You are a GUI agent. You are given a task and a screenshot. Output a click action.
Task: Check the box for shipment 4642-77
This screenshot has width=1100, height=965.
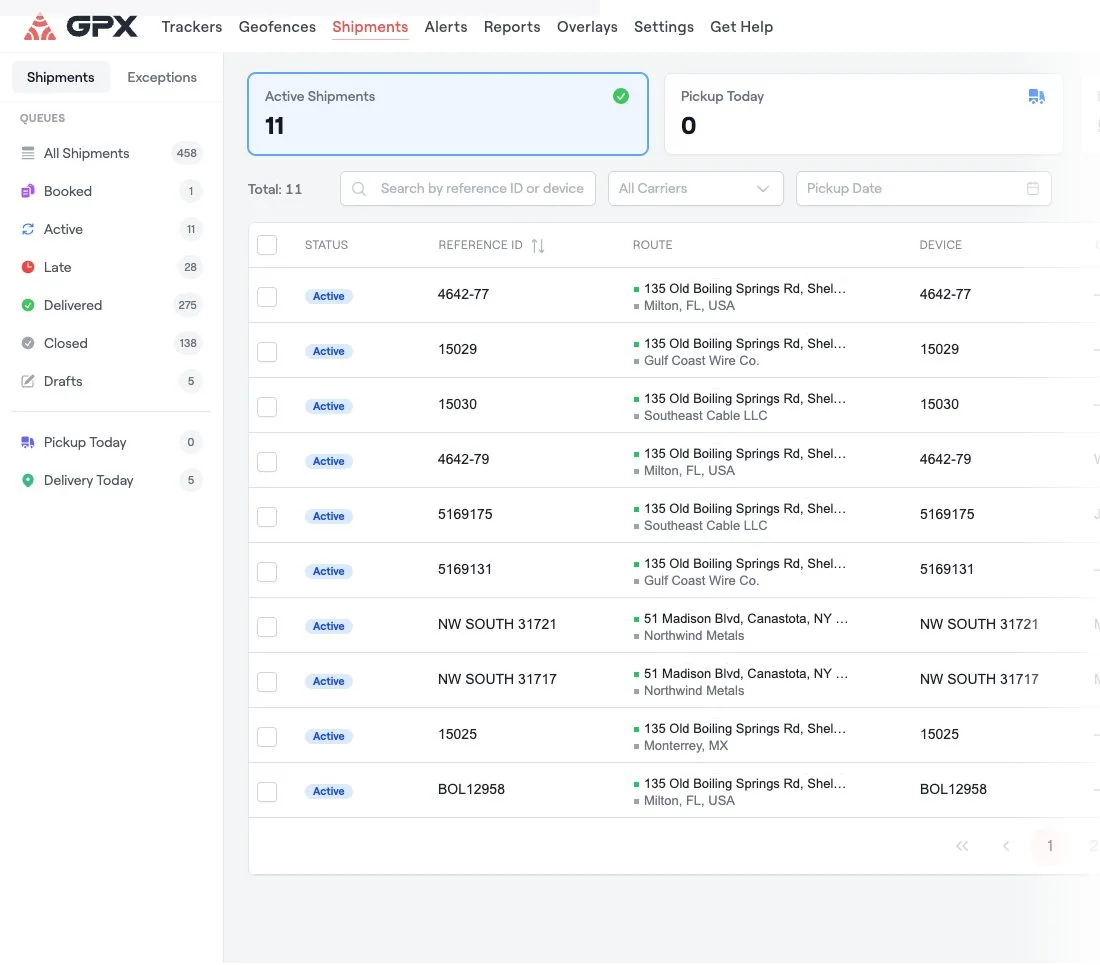click(267, 297)
